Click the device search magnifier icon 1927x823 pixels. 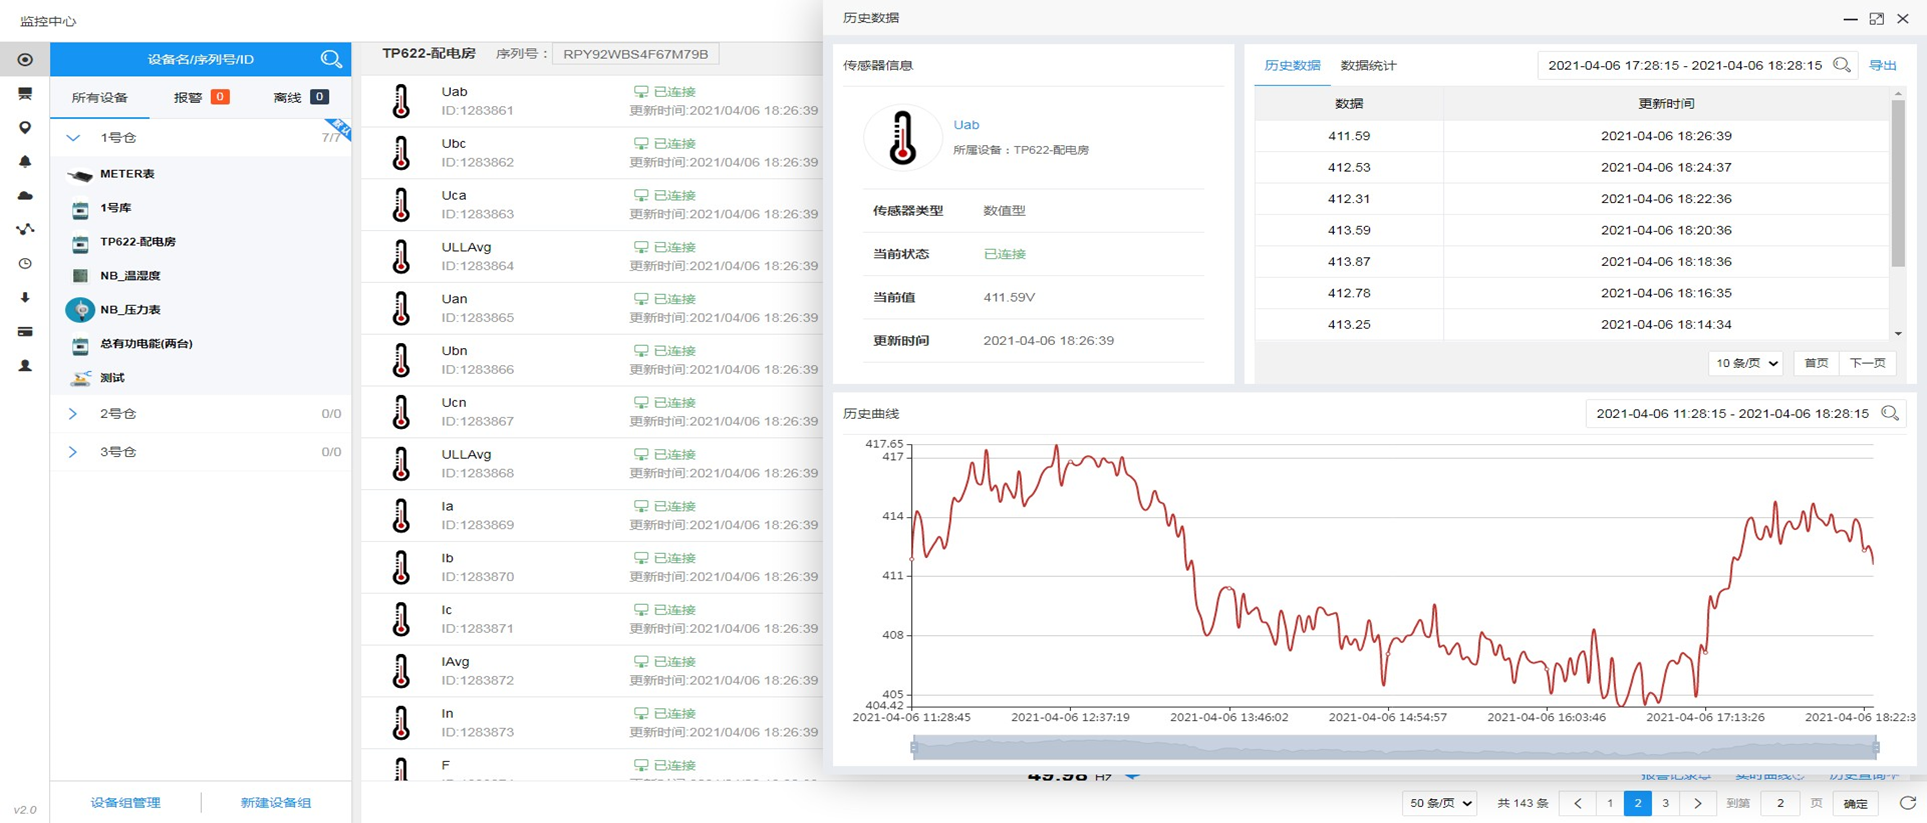(330, 59)
